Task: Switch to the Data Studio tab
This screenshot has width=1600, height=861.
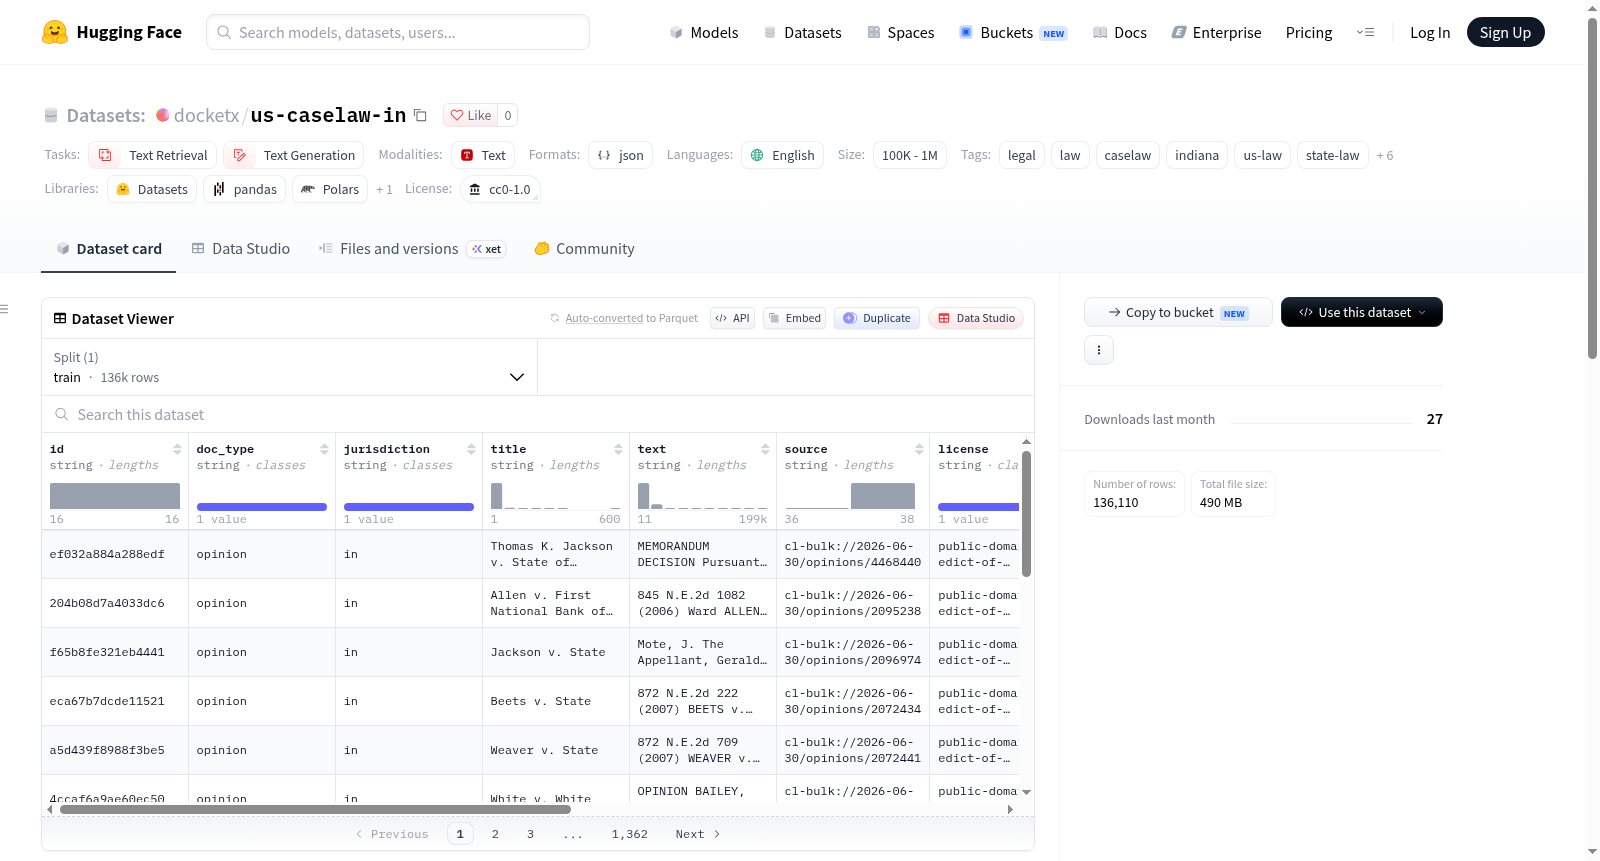Action: 241,249
